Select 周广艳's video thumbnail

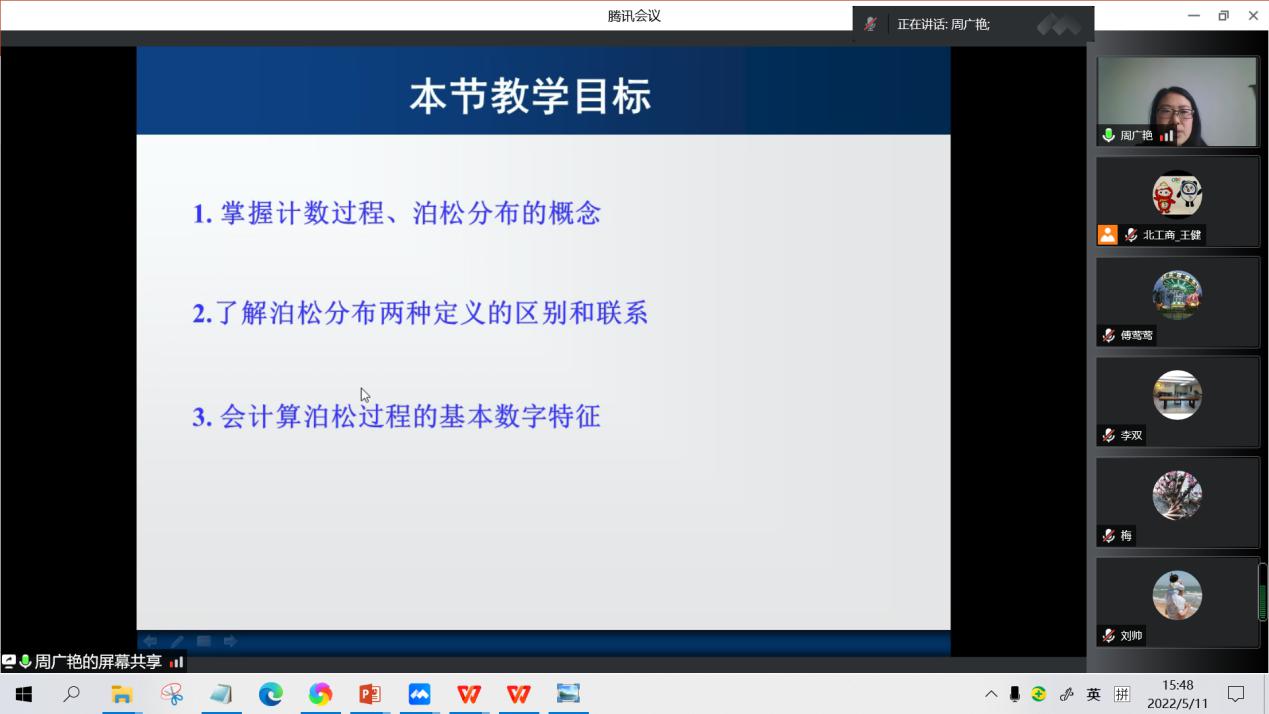coord(1177,101)
